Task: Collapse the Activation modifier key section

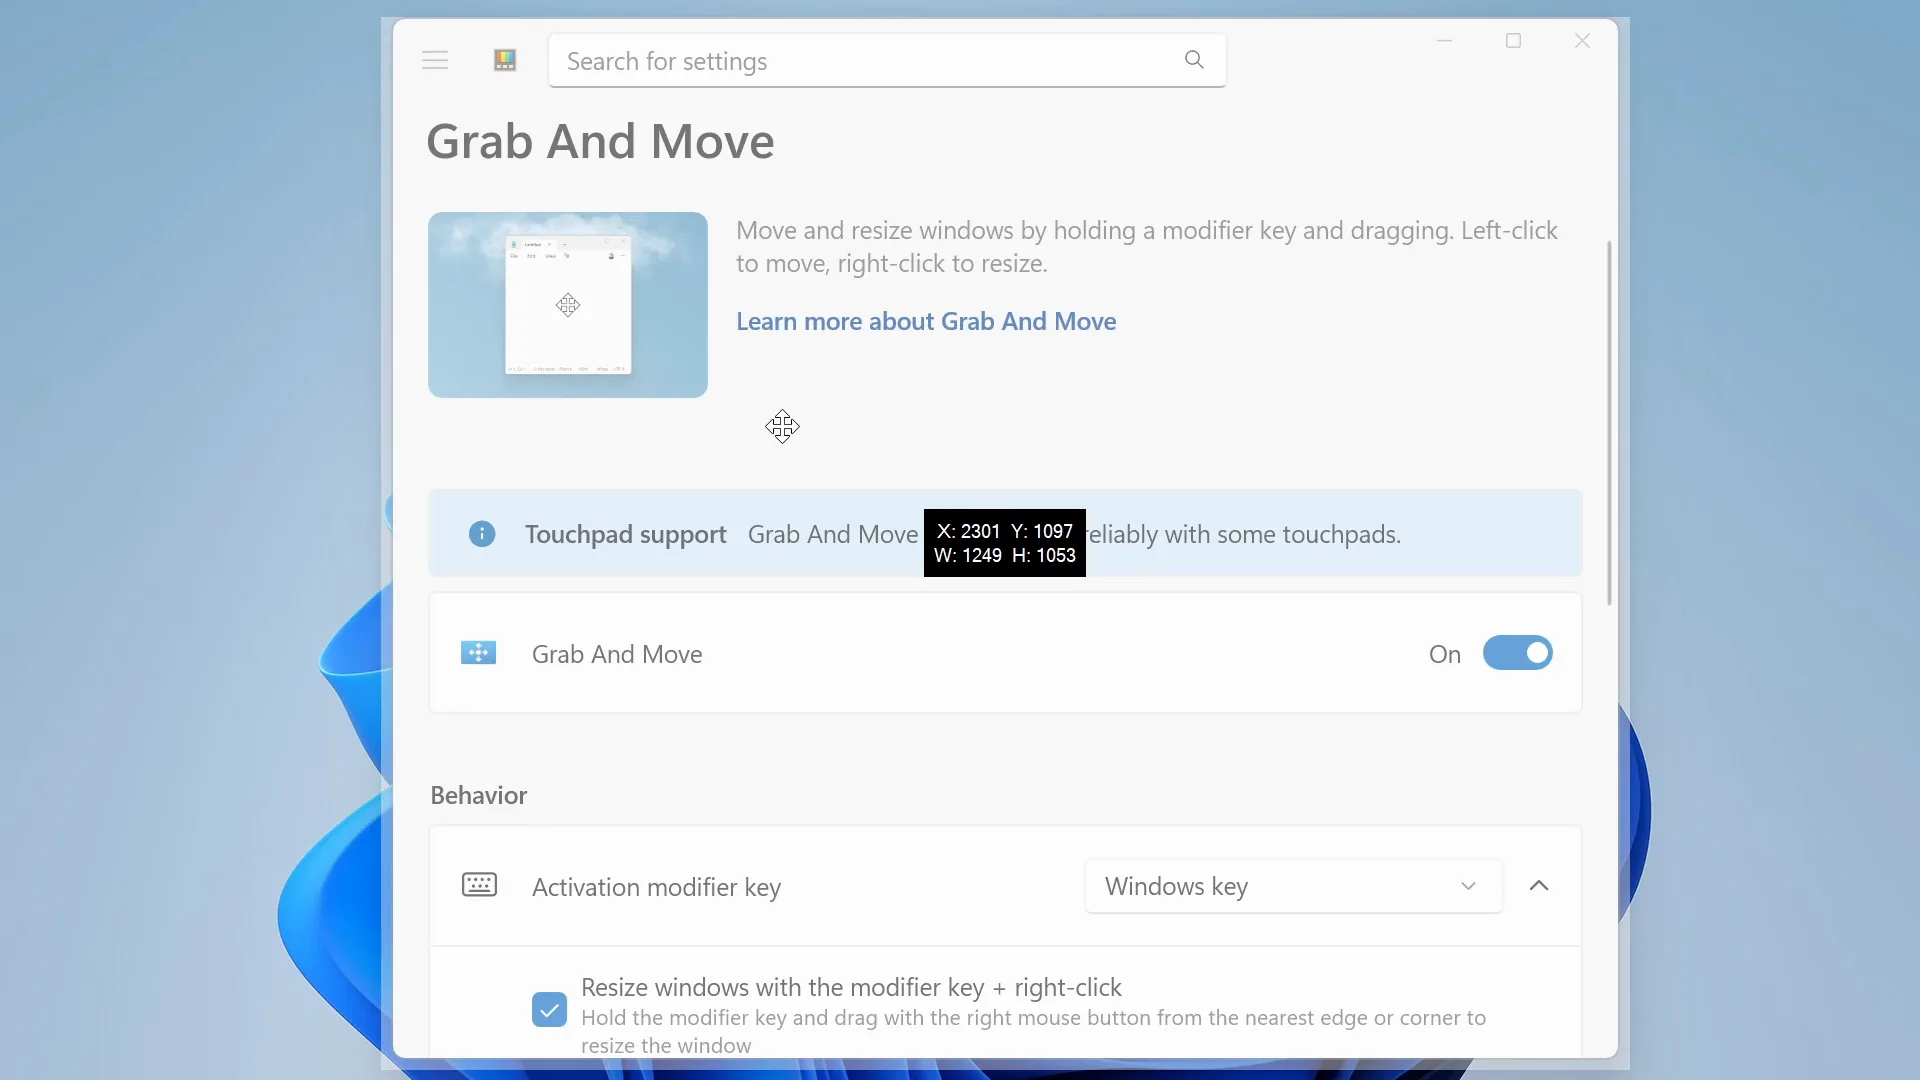Action: pyautogui.click(x=1539, y=886)
